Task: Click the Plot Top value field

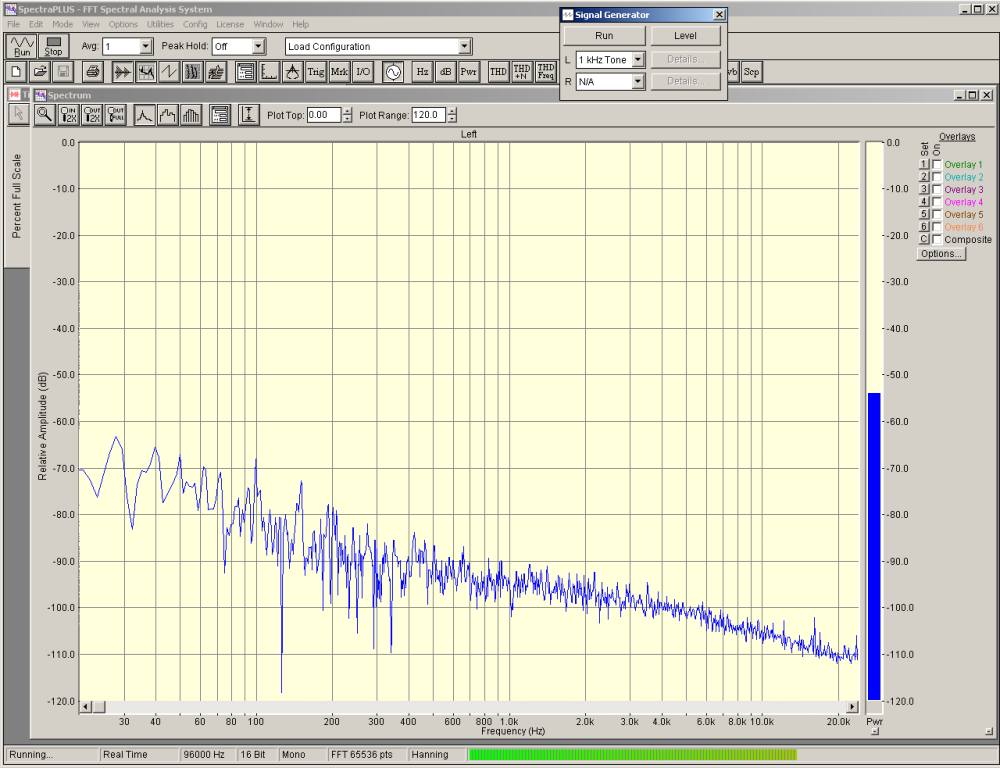Action: 324,115
